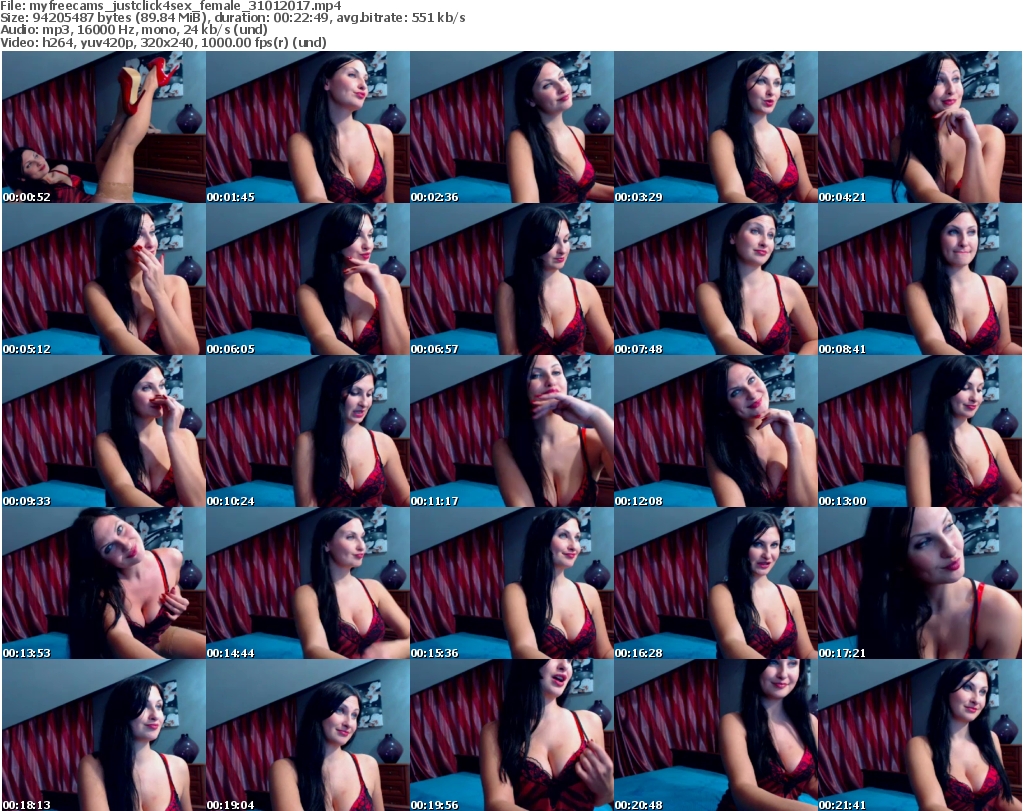Click the Size and duration info line
The height and width of the screenshot is (811, 1024).
tap(232, 18)
